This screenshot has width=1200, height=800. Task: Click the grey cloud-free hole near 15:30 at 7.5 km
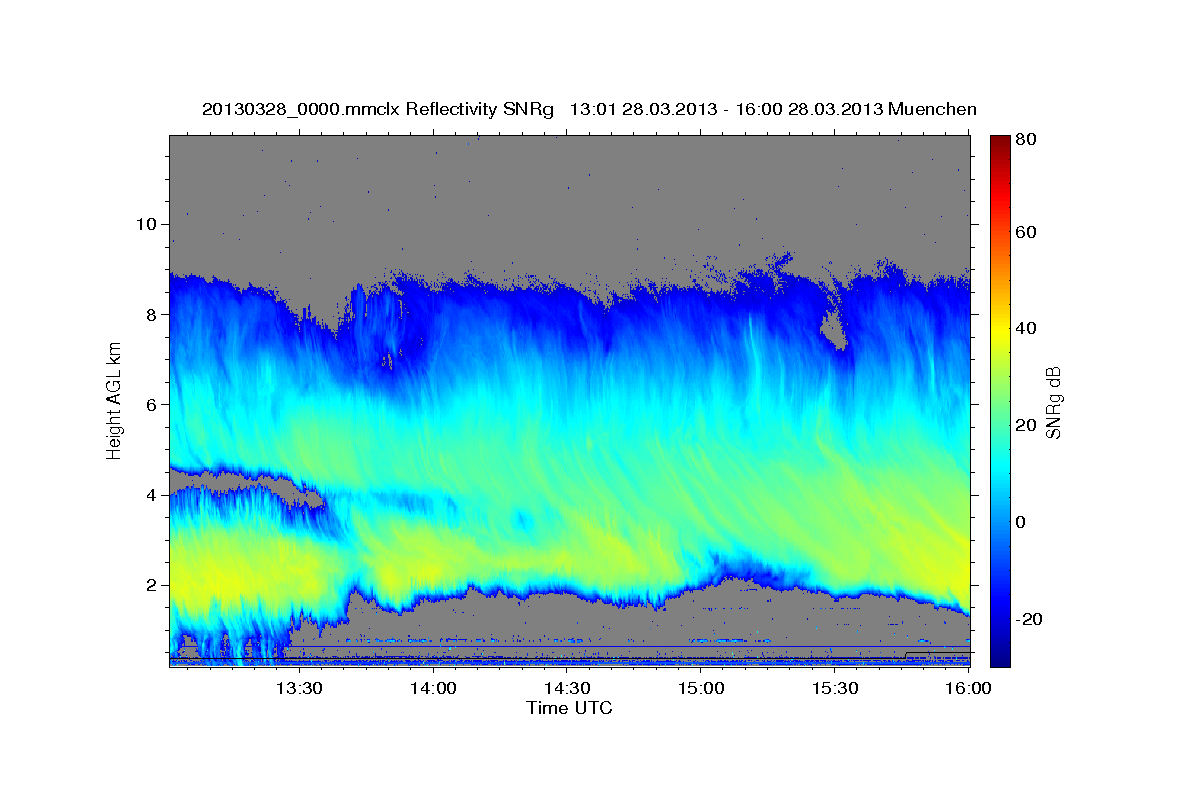(x=833, y=330)
